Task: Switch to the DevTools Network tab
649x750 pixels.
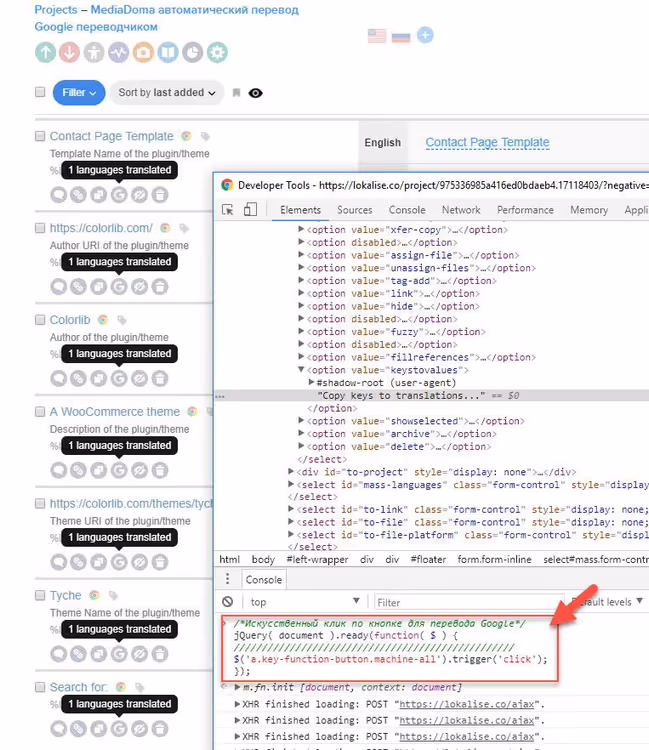Action: pyautogui.click(x=461, y=210)
